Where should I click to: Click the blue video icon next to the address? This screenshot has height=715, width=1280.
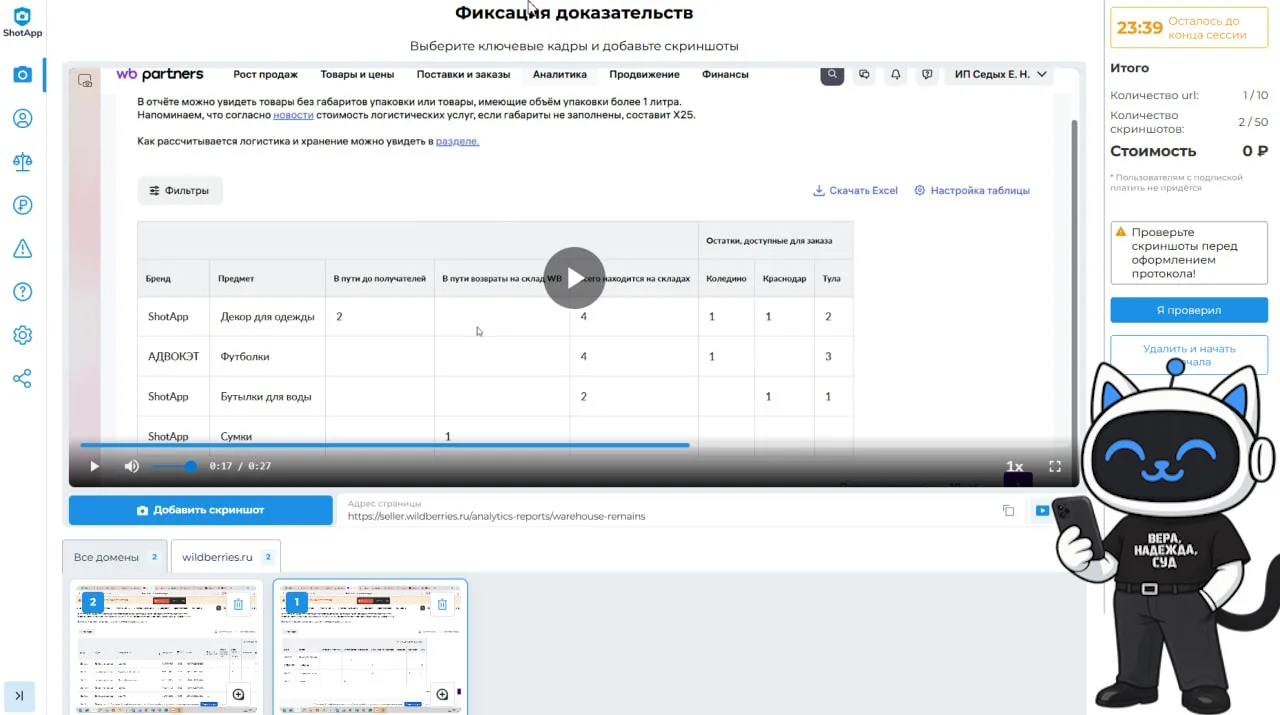(x=1042, y=511)
